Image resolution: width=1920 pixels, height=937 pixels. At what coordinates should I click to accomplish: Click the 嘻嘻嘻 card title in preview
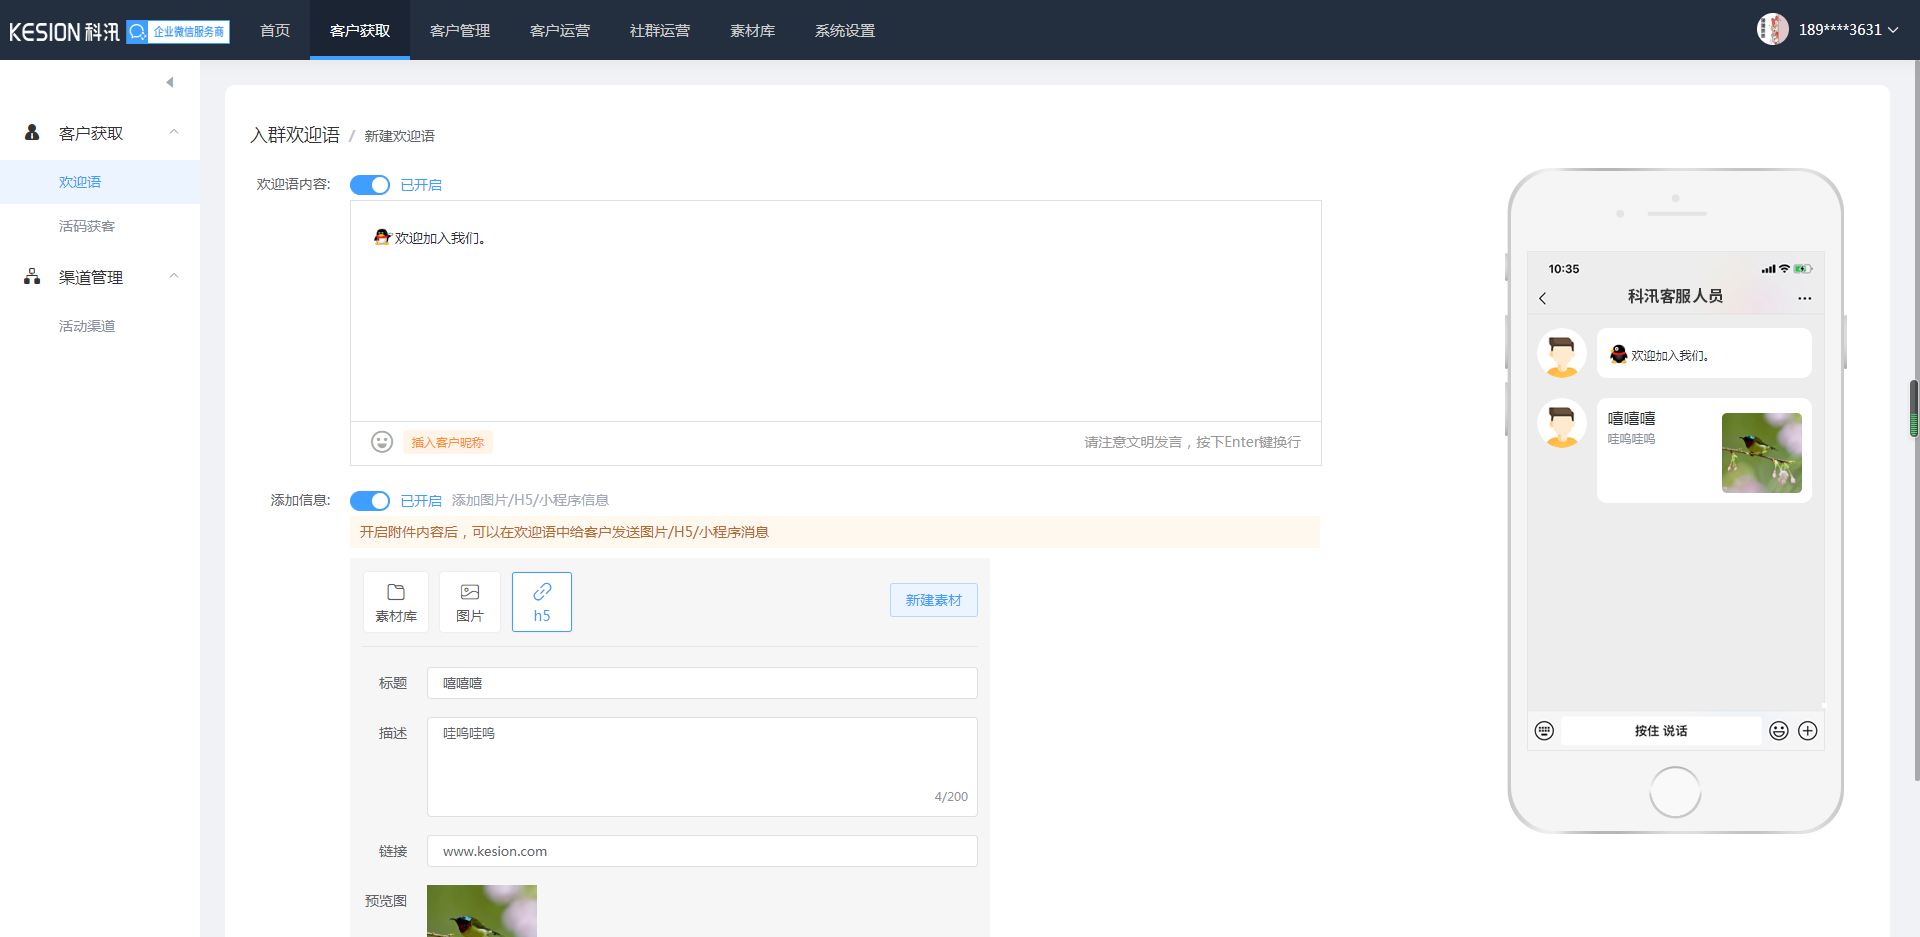tap(1631, 419)
